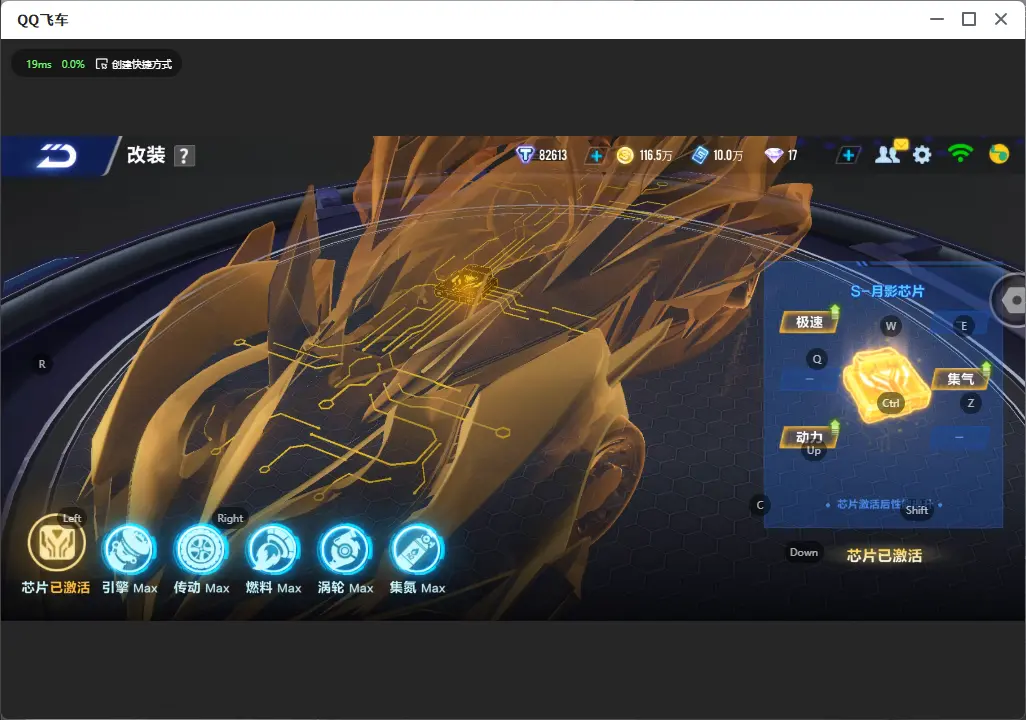Click the empty slot below Q key
The image size is (1026, 720).
[x=809, y=379]
